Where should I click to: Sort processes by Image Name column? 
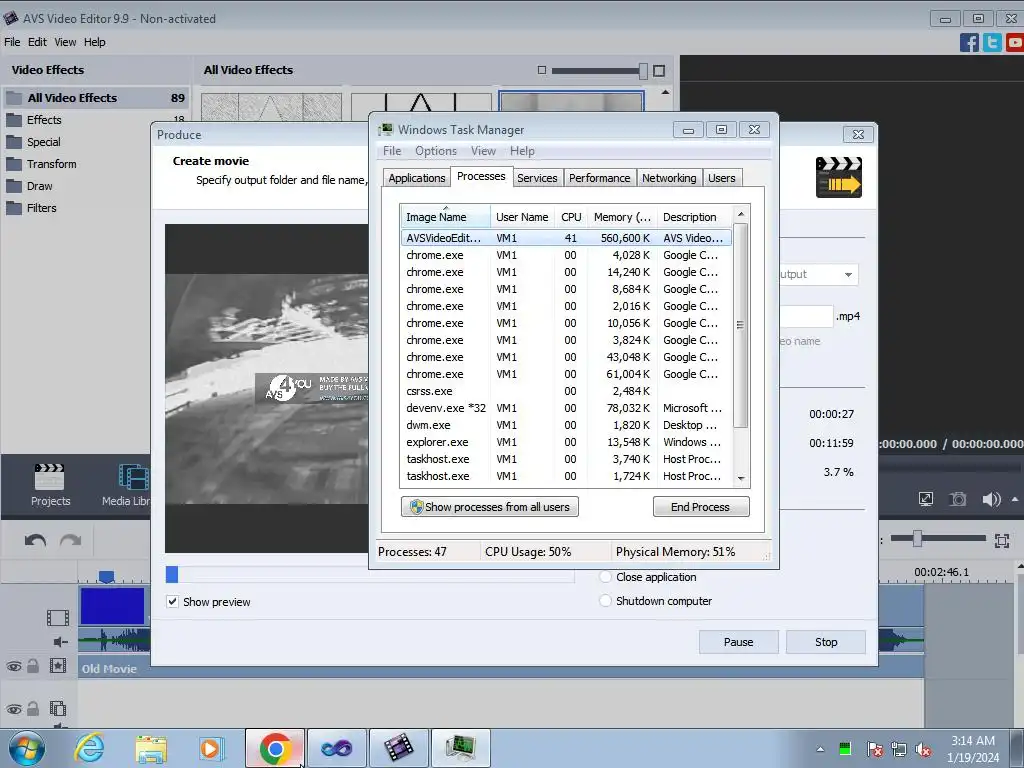point(445,217)
